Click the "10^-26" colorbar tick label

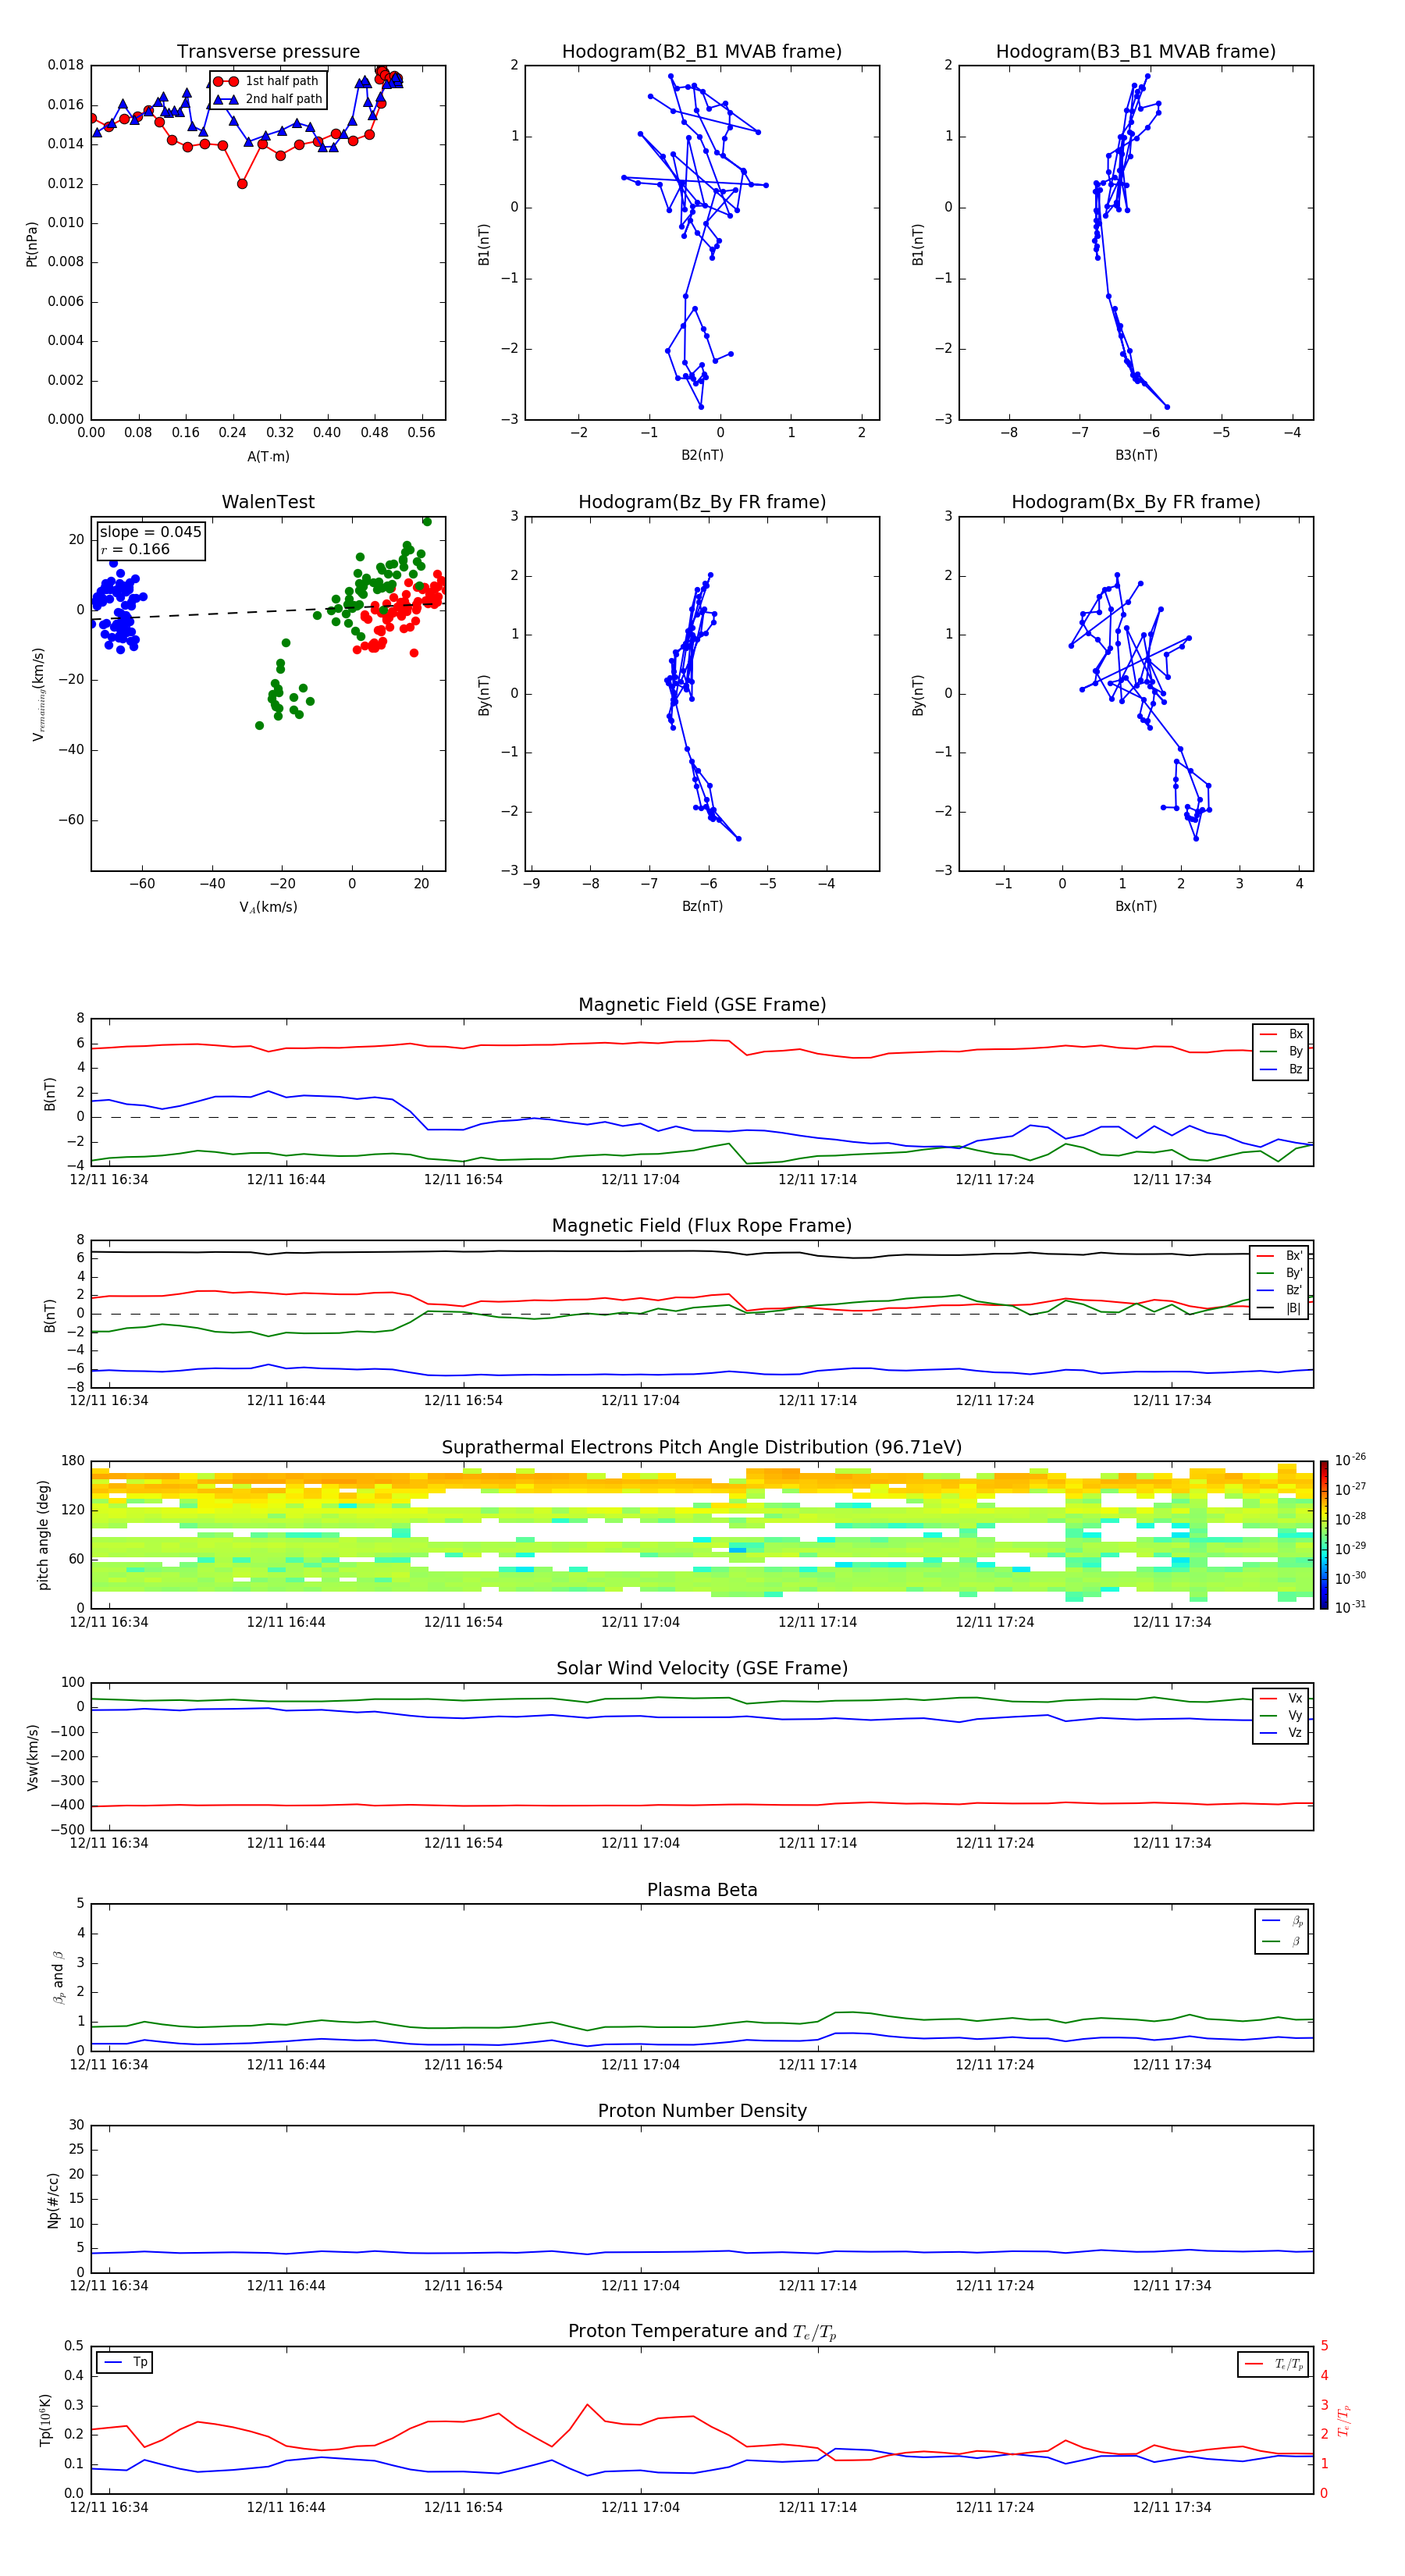pyautogui.click(x=1350, y=1460)
